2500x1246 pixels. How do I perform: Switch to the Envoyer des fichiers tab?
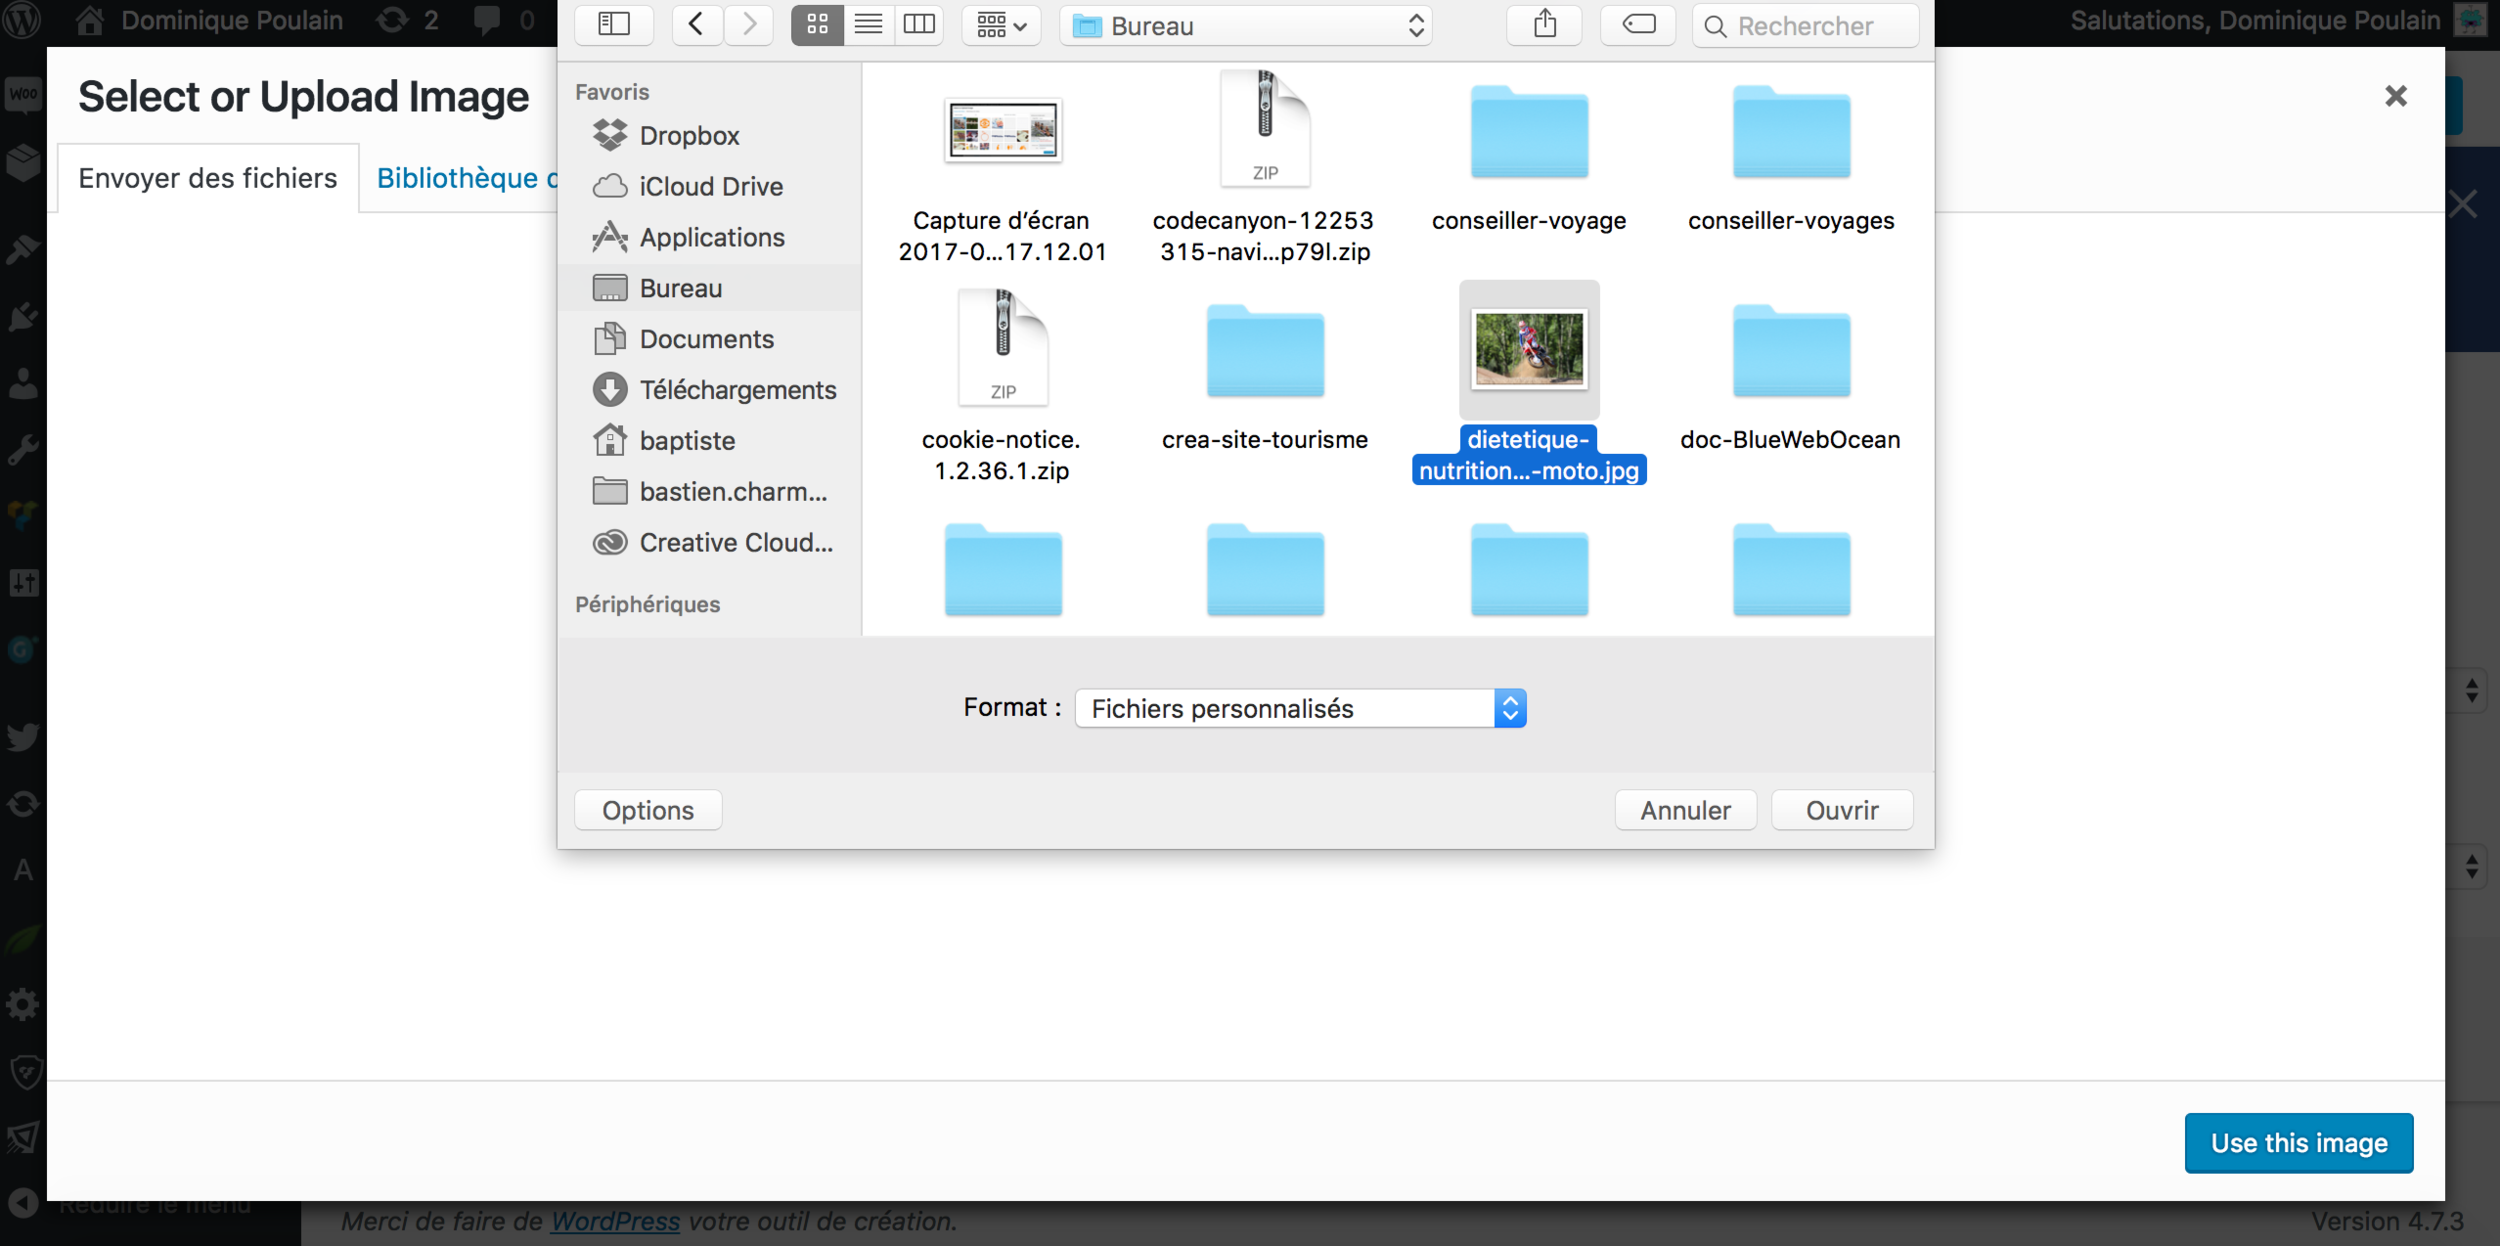[208, 178]
